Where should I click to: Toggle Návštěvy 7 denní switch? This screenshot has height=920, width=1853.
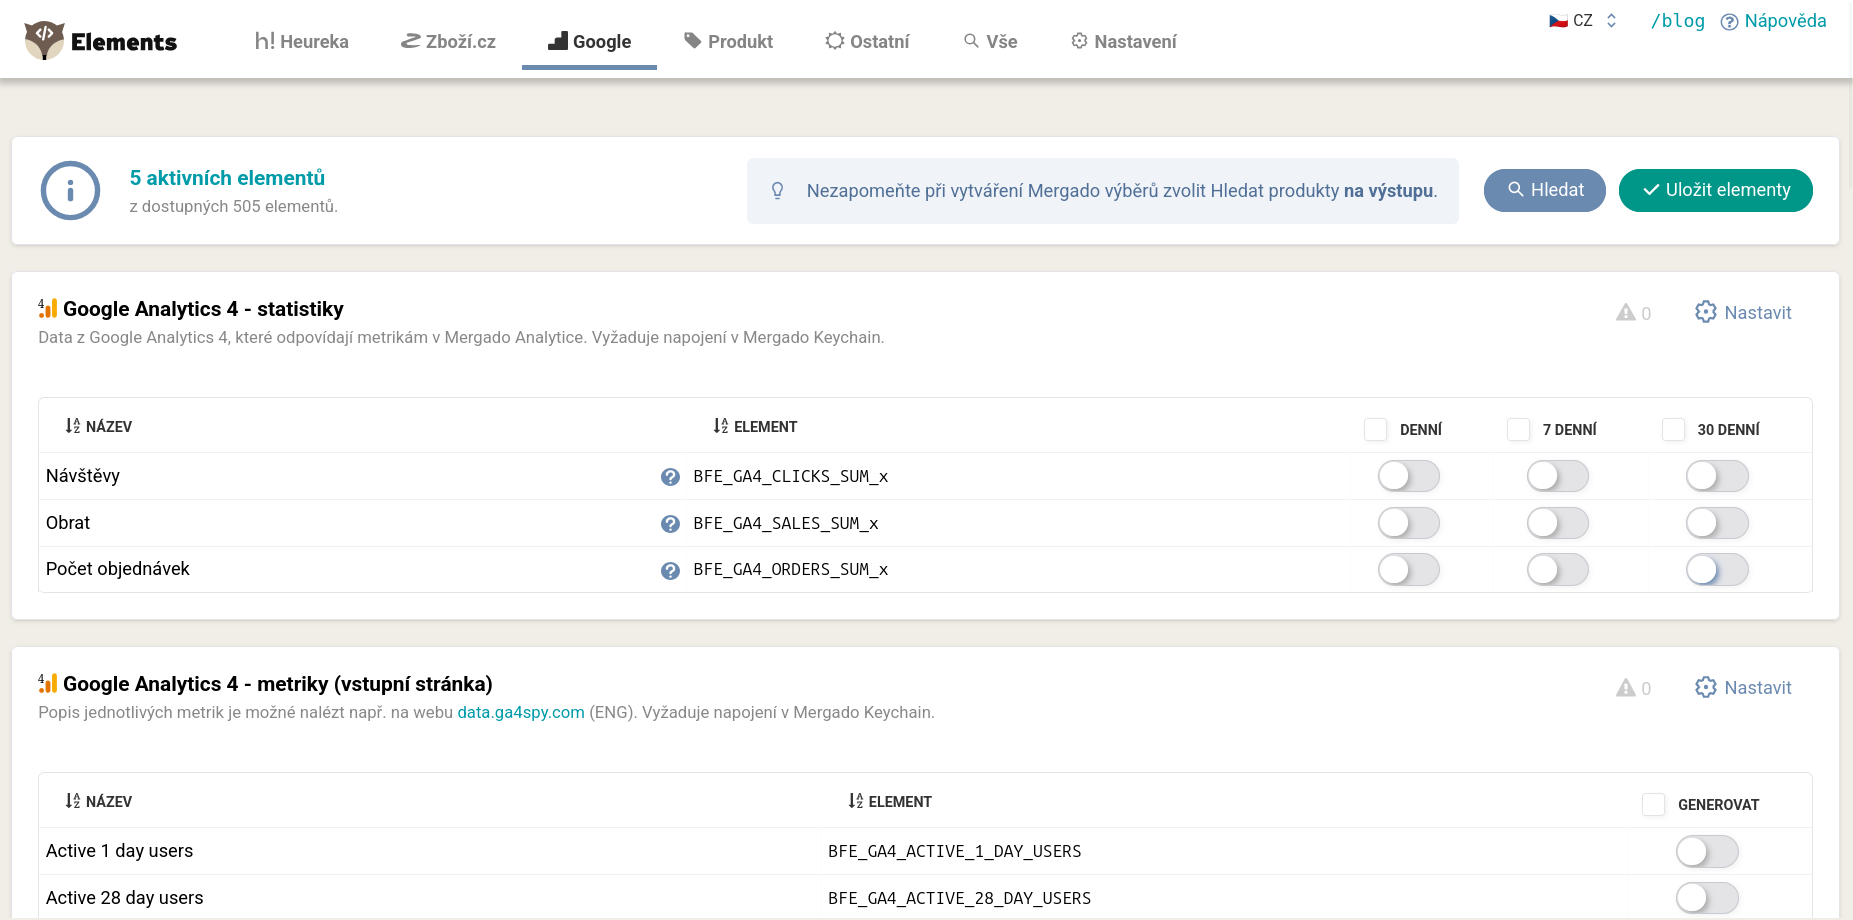tap(1557, 476)
